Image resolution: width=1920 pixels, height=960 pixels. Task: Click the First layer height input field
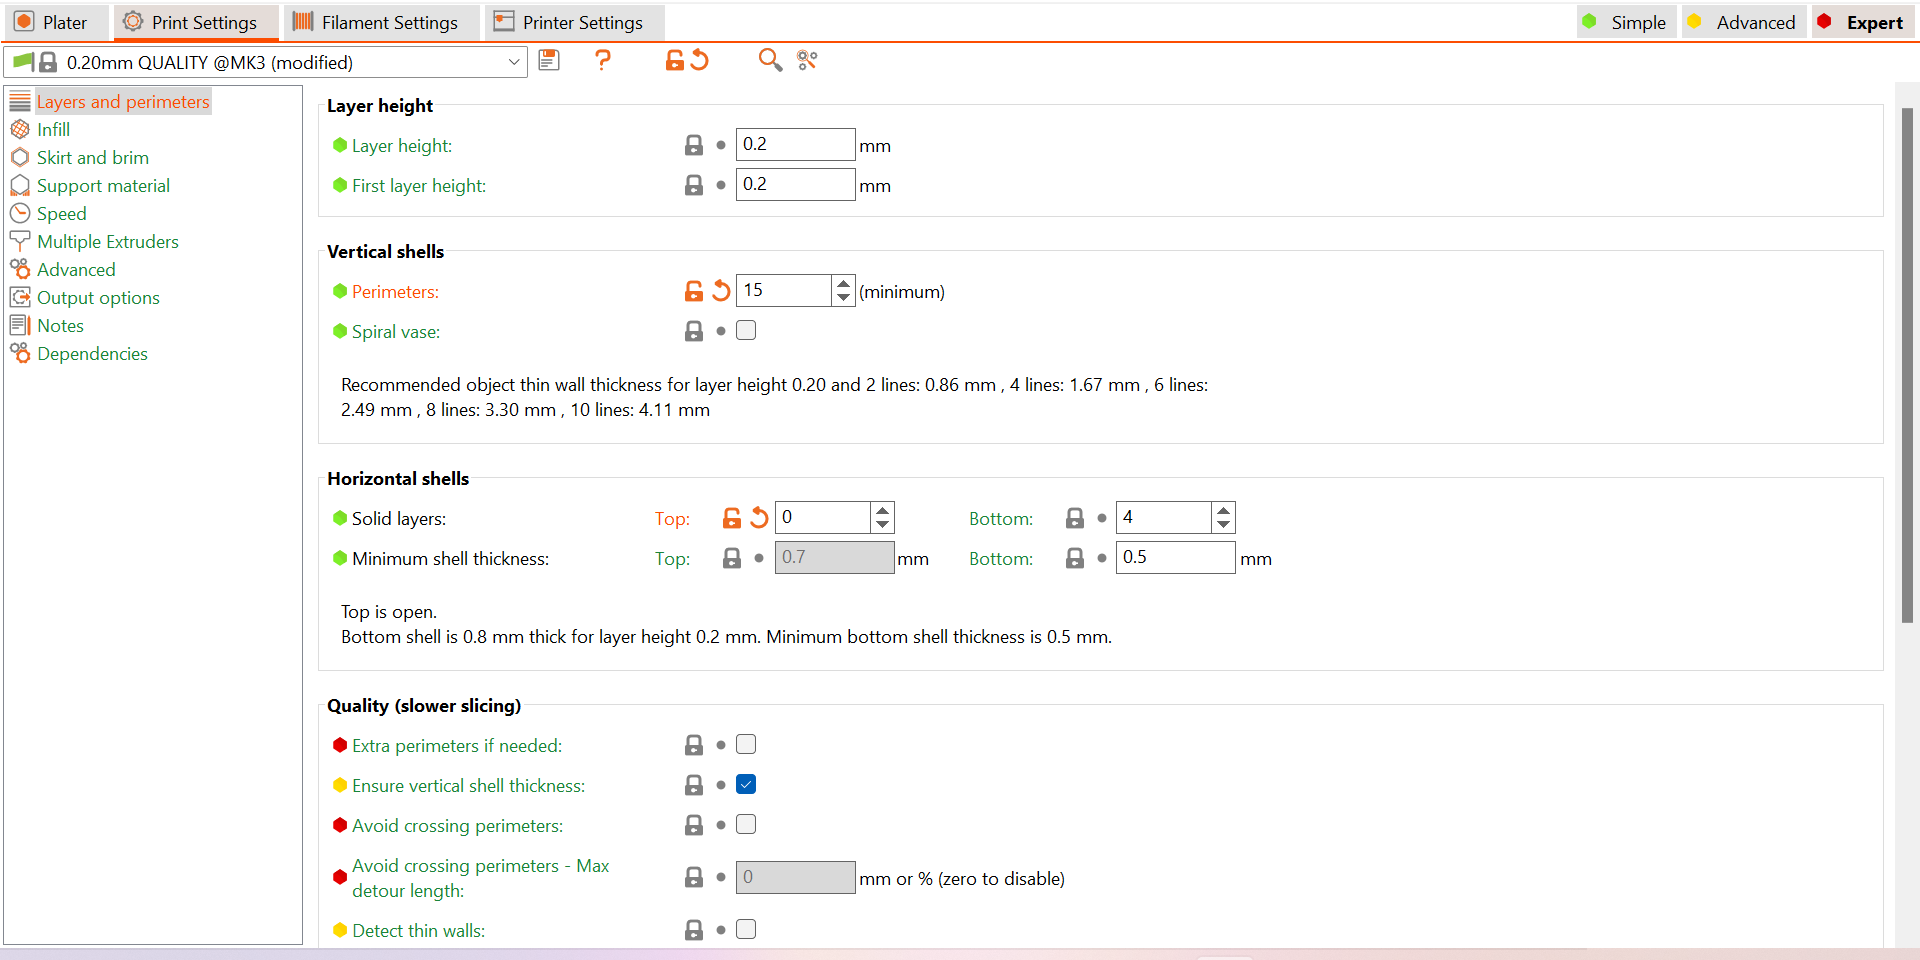[x=795, y=185]
